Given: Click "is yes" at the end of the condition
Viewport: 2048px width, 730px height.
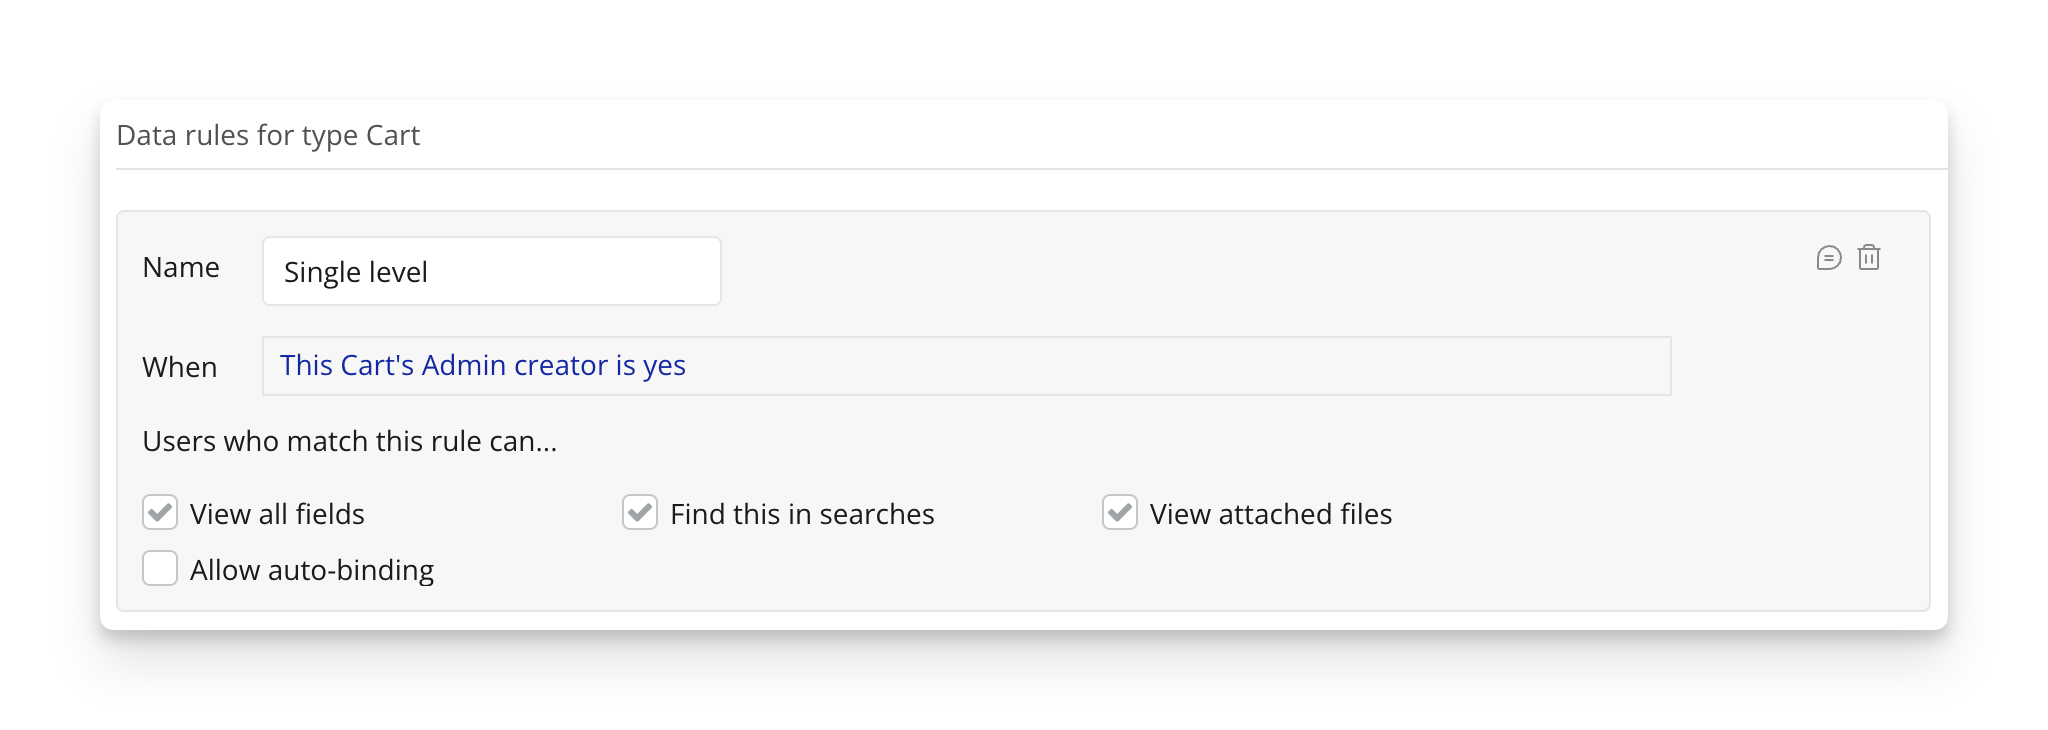Looking at the screenshot, I should (x=650, y=366).
